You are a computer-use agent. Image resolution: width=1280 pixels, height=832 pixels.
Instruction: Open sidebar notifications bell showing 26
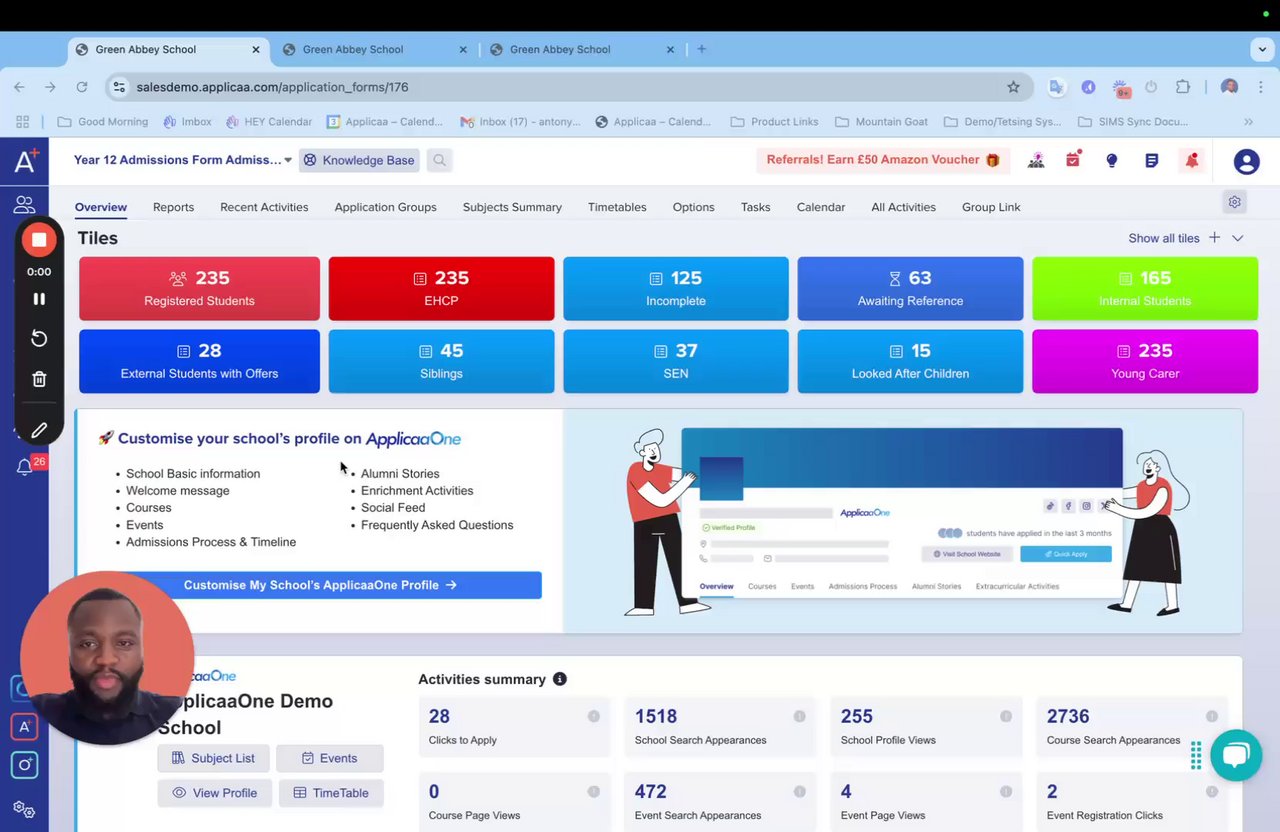coord(26,466)
